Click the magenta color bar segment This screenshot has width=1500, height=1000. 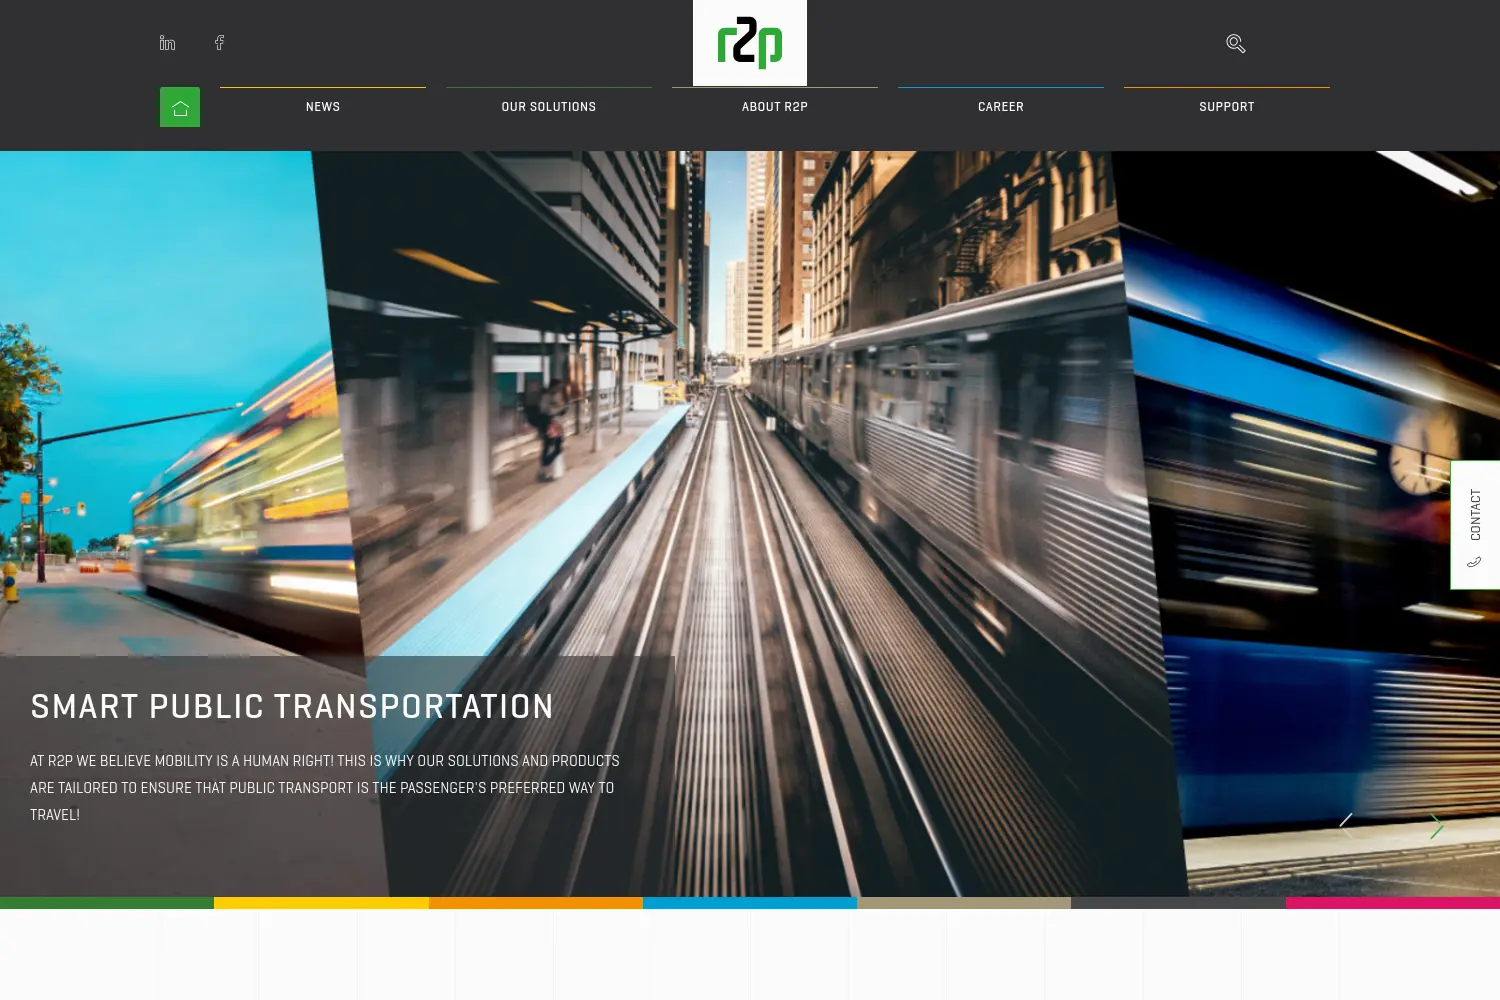pyautogui.click(x=1393, y=903)
